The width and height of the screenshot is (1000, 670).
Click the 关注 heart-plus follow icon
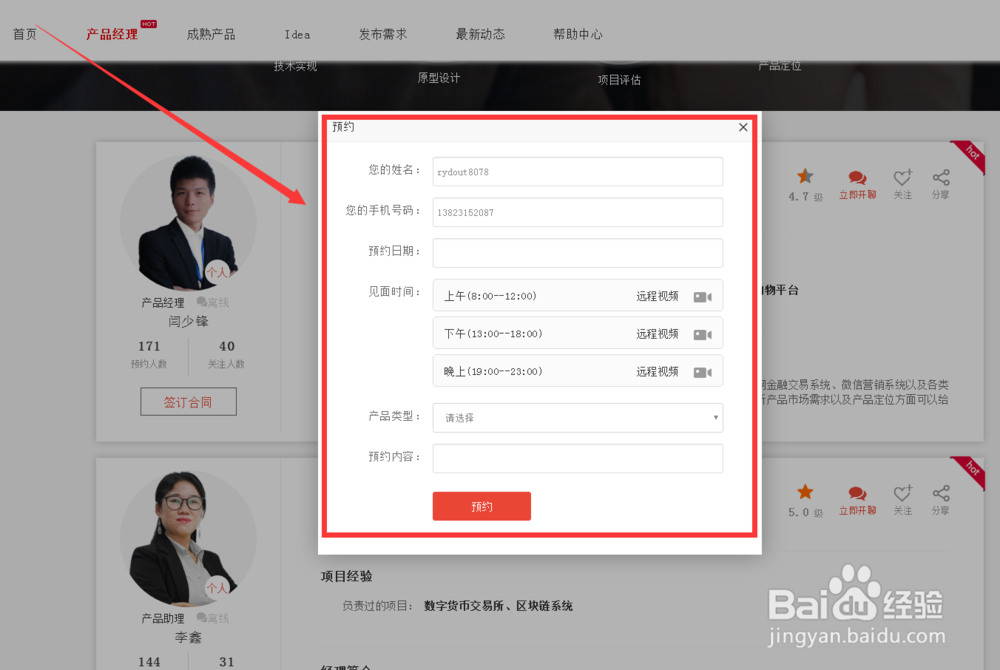click(x=903, y=178)
